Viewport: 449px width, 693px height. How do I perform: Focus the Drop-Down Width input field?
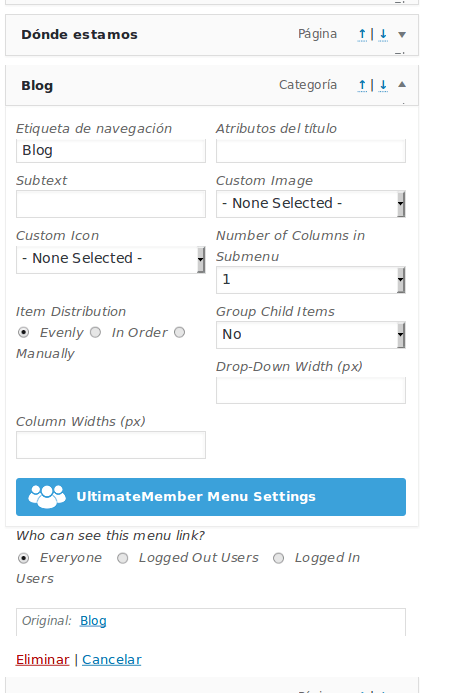311,390
